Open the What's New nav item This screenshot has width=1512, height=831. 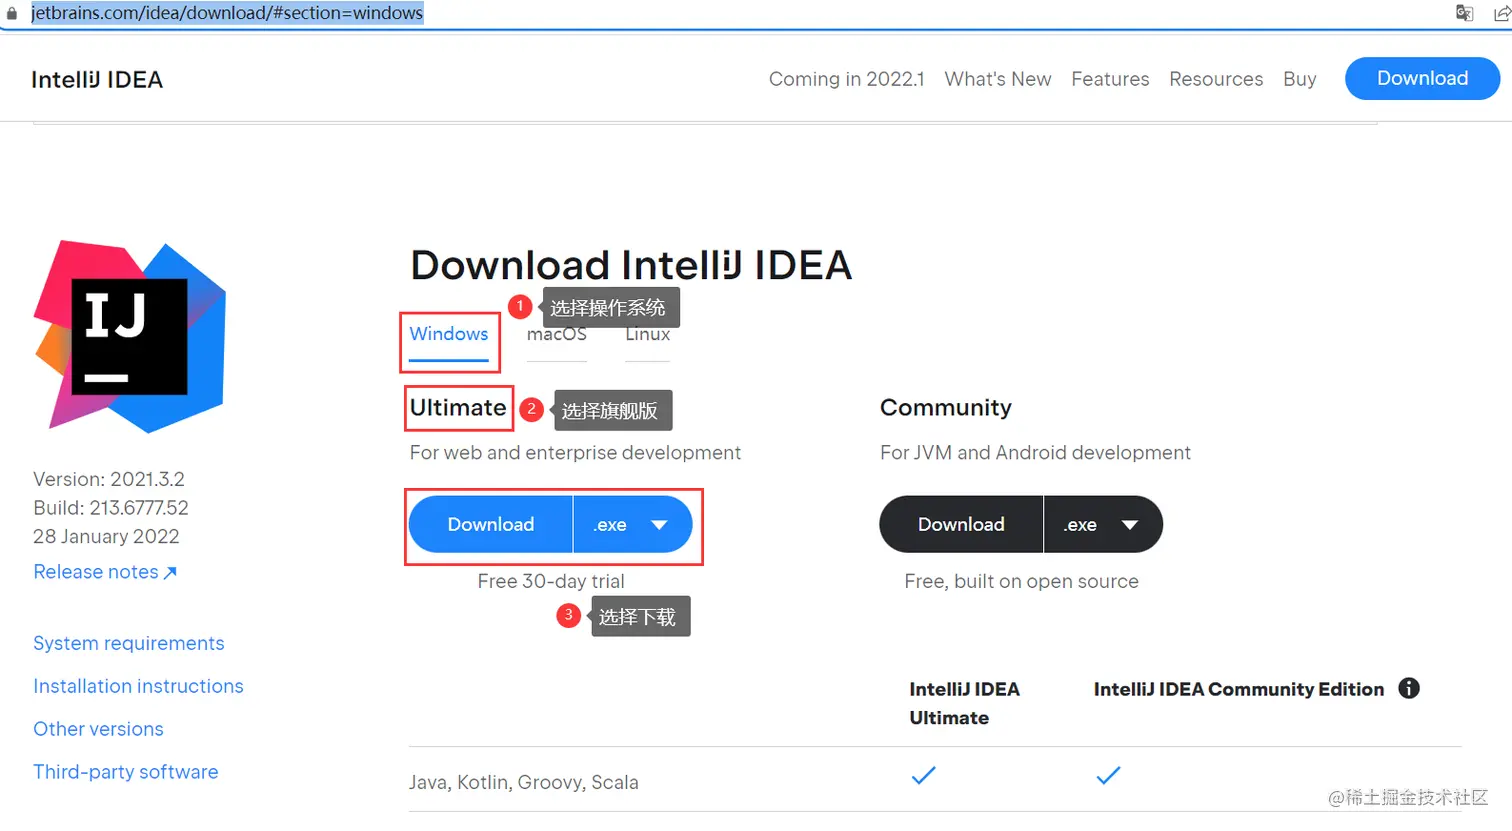tap(998, 79)
